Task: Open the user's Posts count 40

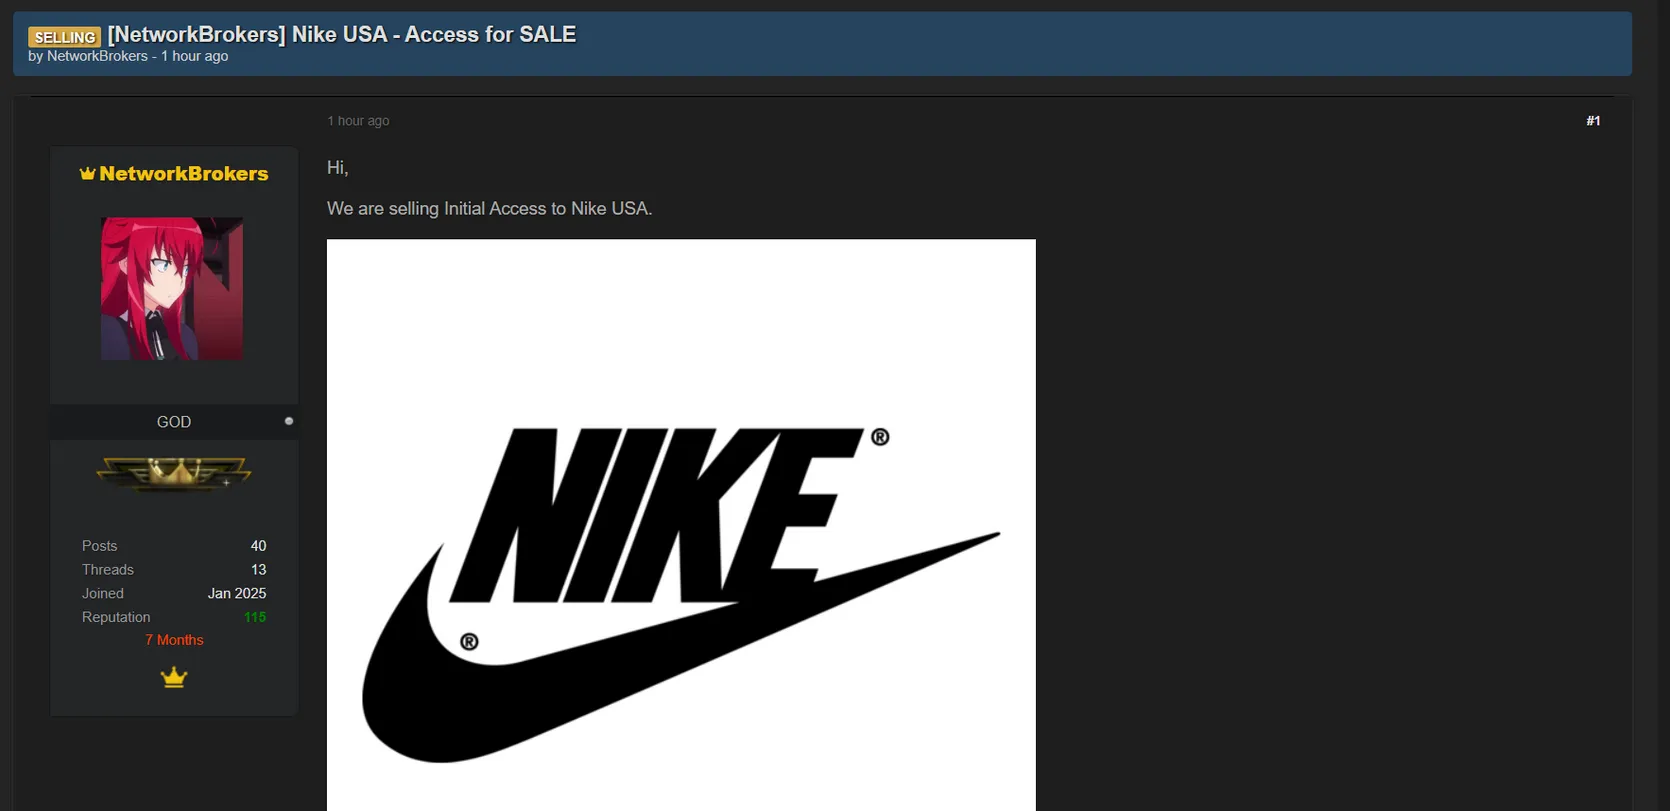Action: 258,546
